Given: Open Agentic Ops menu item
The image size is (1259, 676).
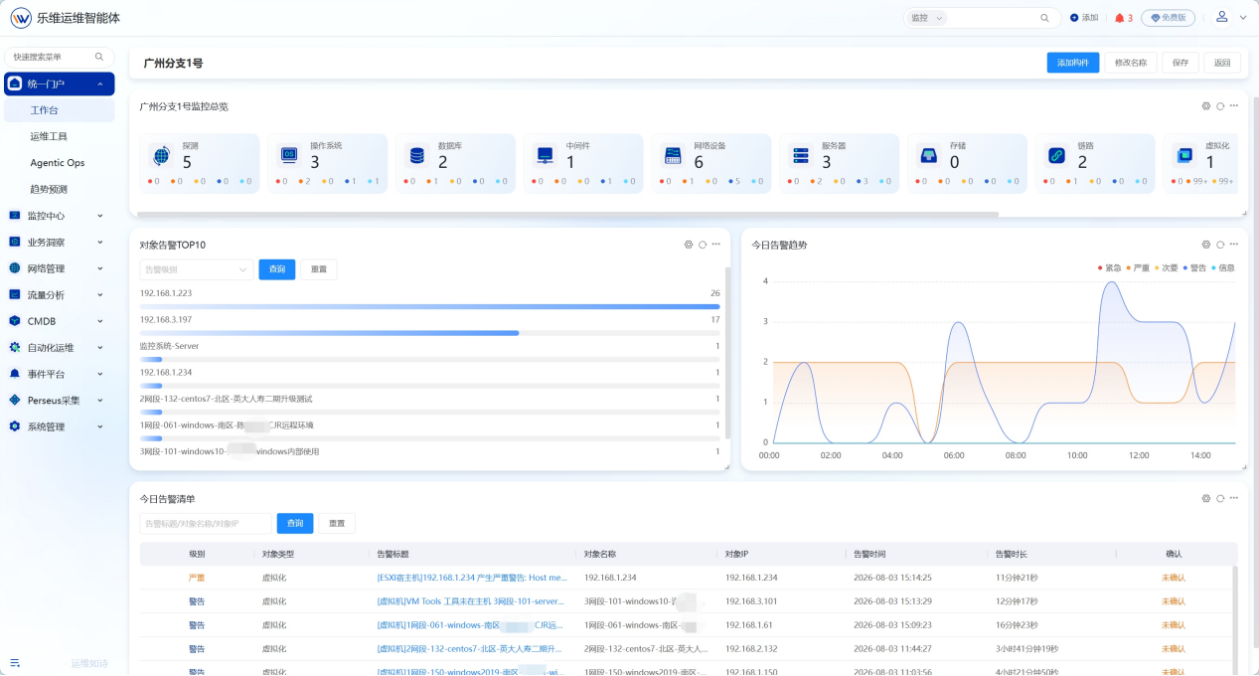Looking at the screenshot, I should click(x=57, y=162).
